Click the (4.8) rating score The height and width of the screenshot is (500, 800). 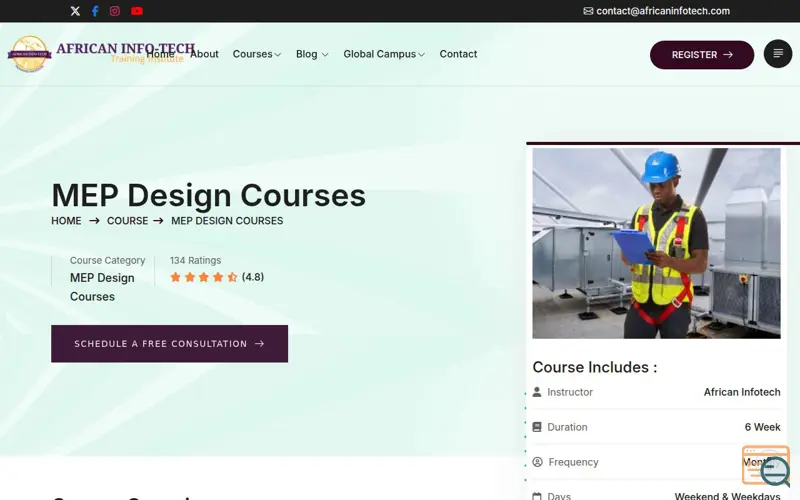pyautogui.click(x=253, y=277)
